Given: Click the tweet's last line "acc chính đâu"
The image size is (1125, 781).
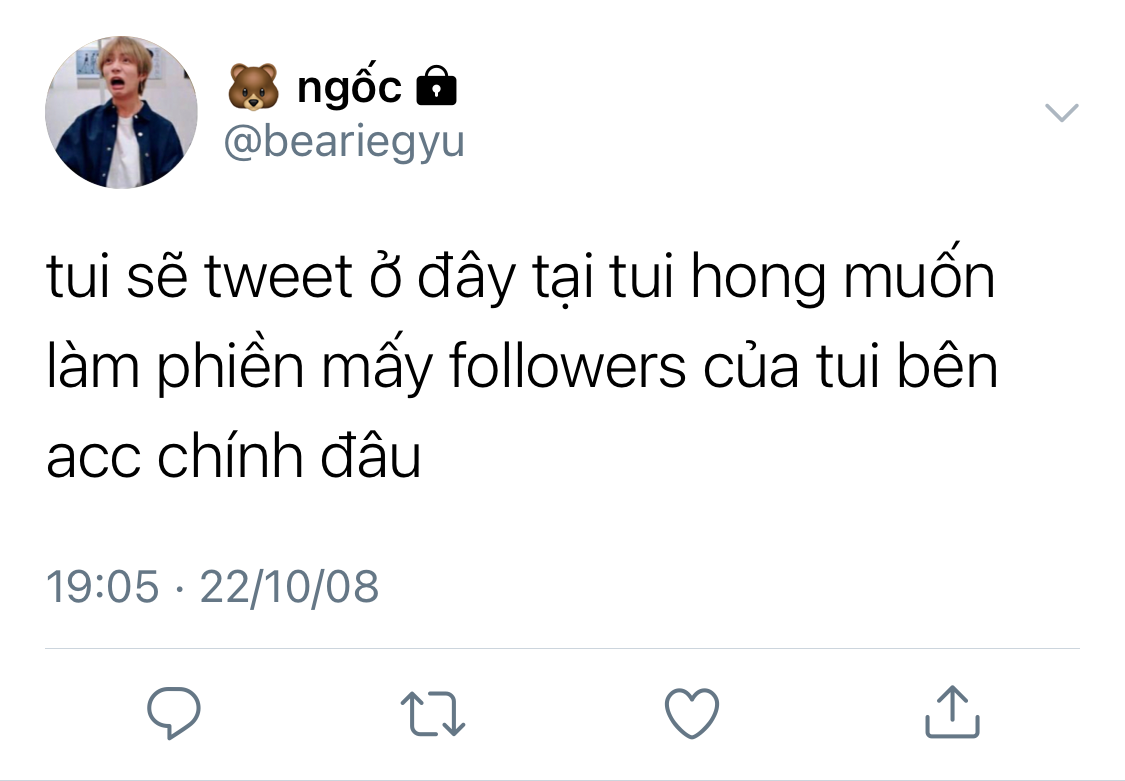Looking at the screenshot, I should 233,456.
